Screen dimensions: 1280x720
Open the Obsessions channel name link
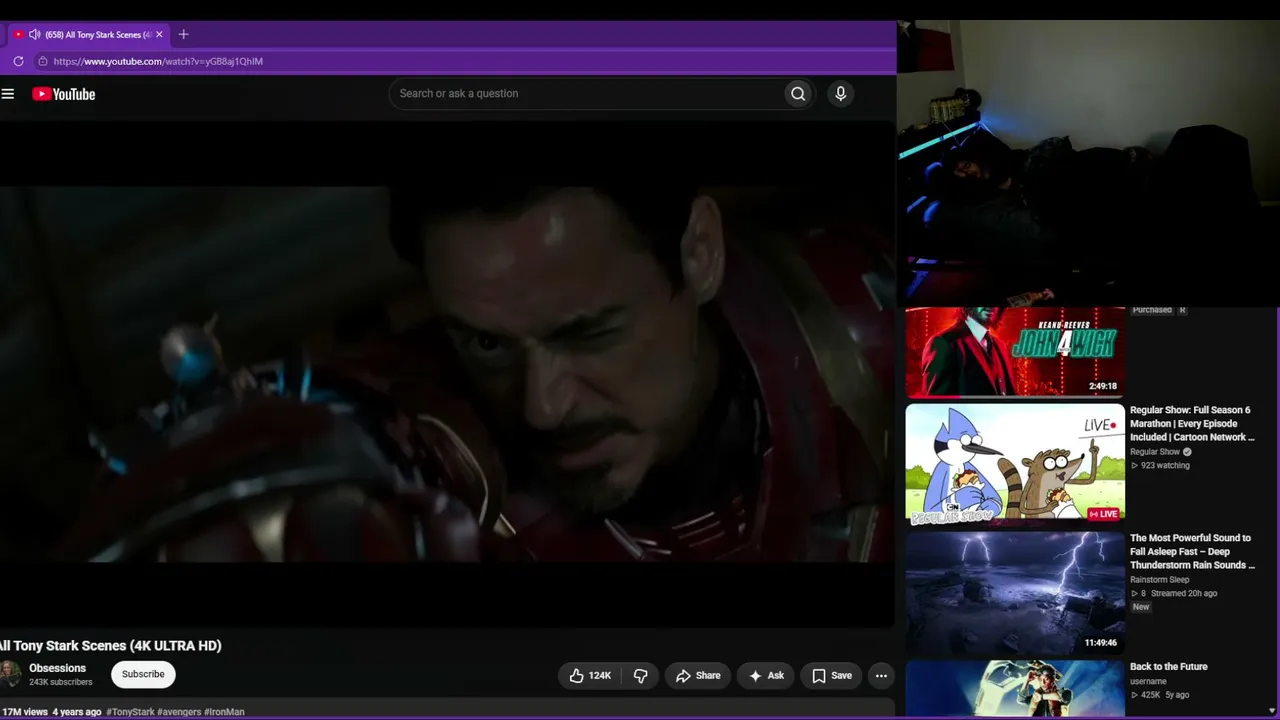[57, 668]
